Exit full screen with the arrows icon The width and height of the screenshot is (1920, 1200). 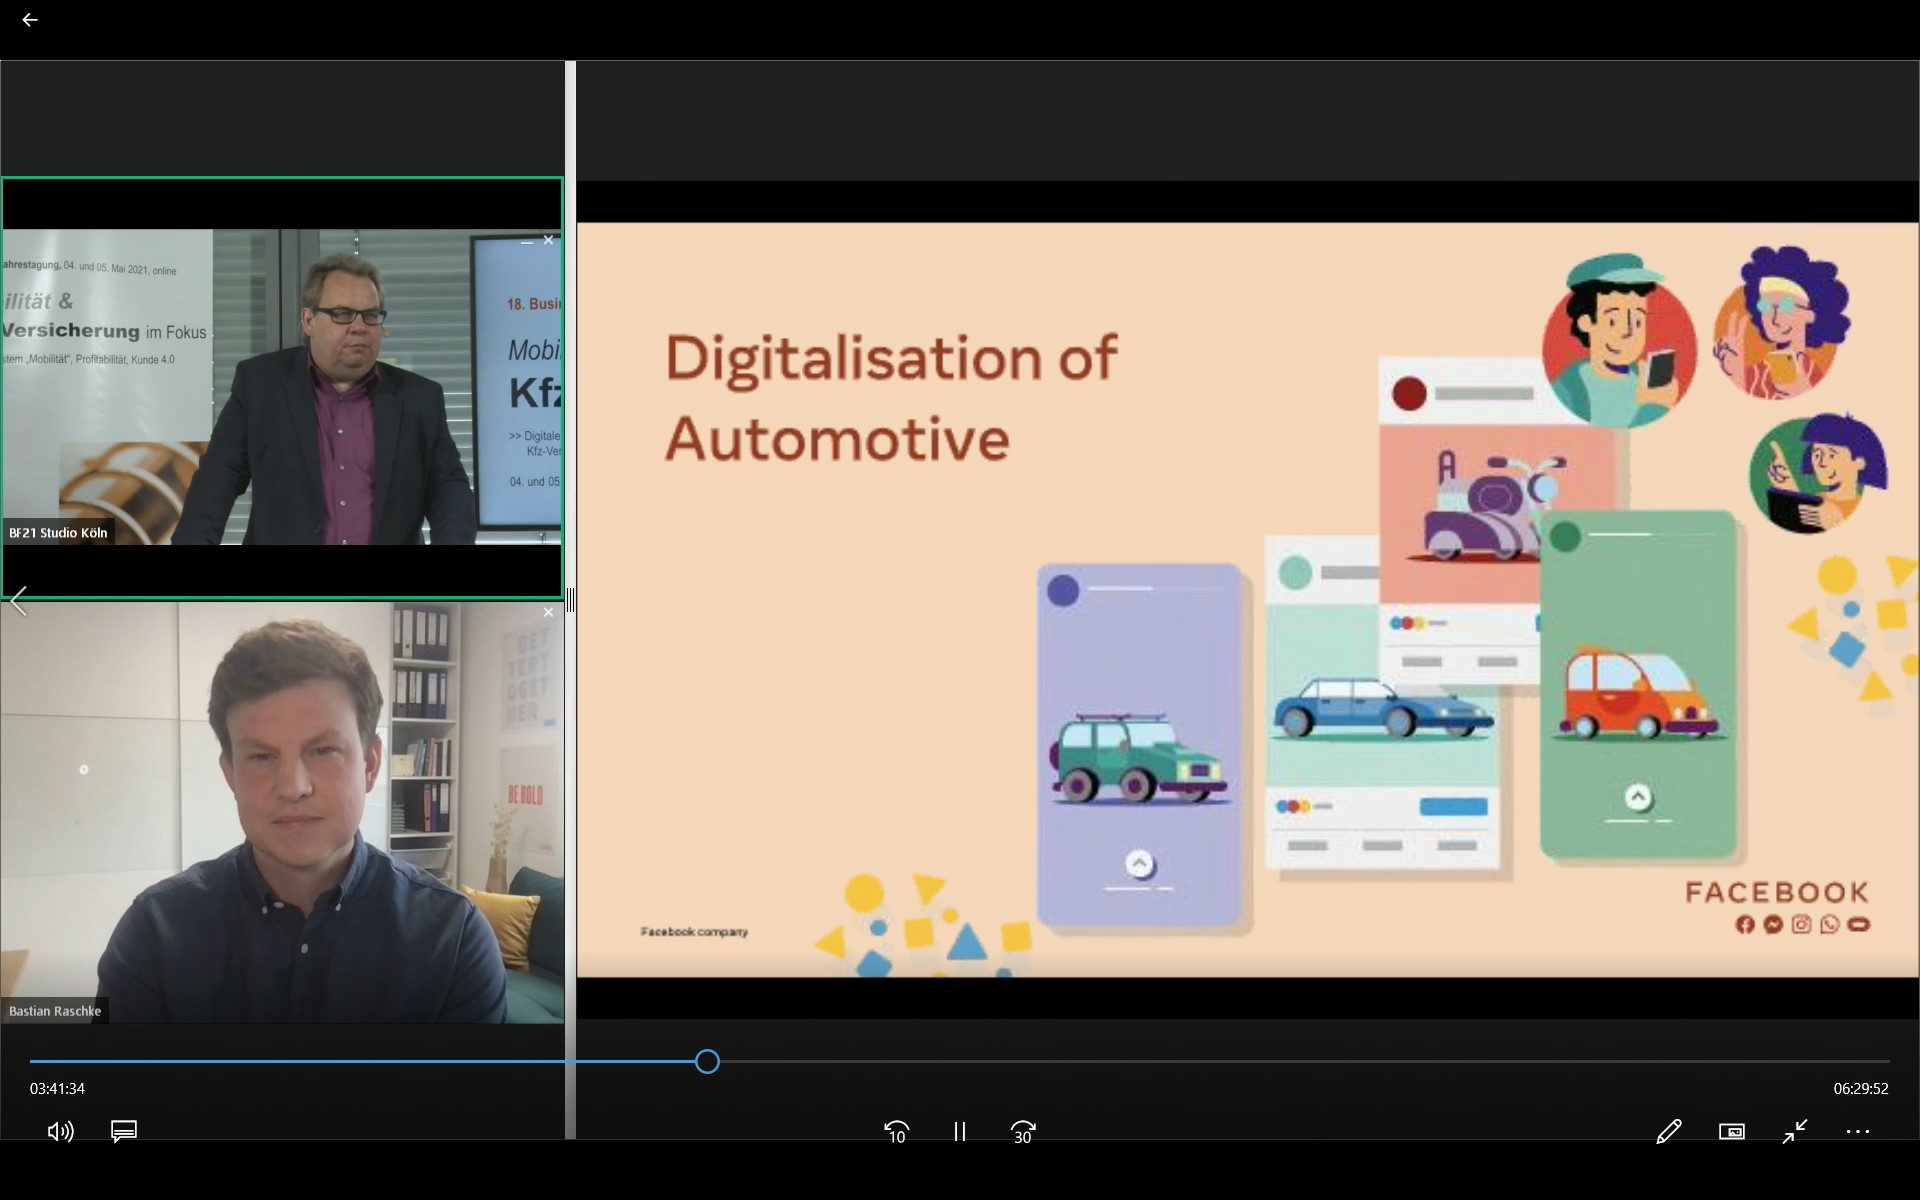[1795, 1131]
